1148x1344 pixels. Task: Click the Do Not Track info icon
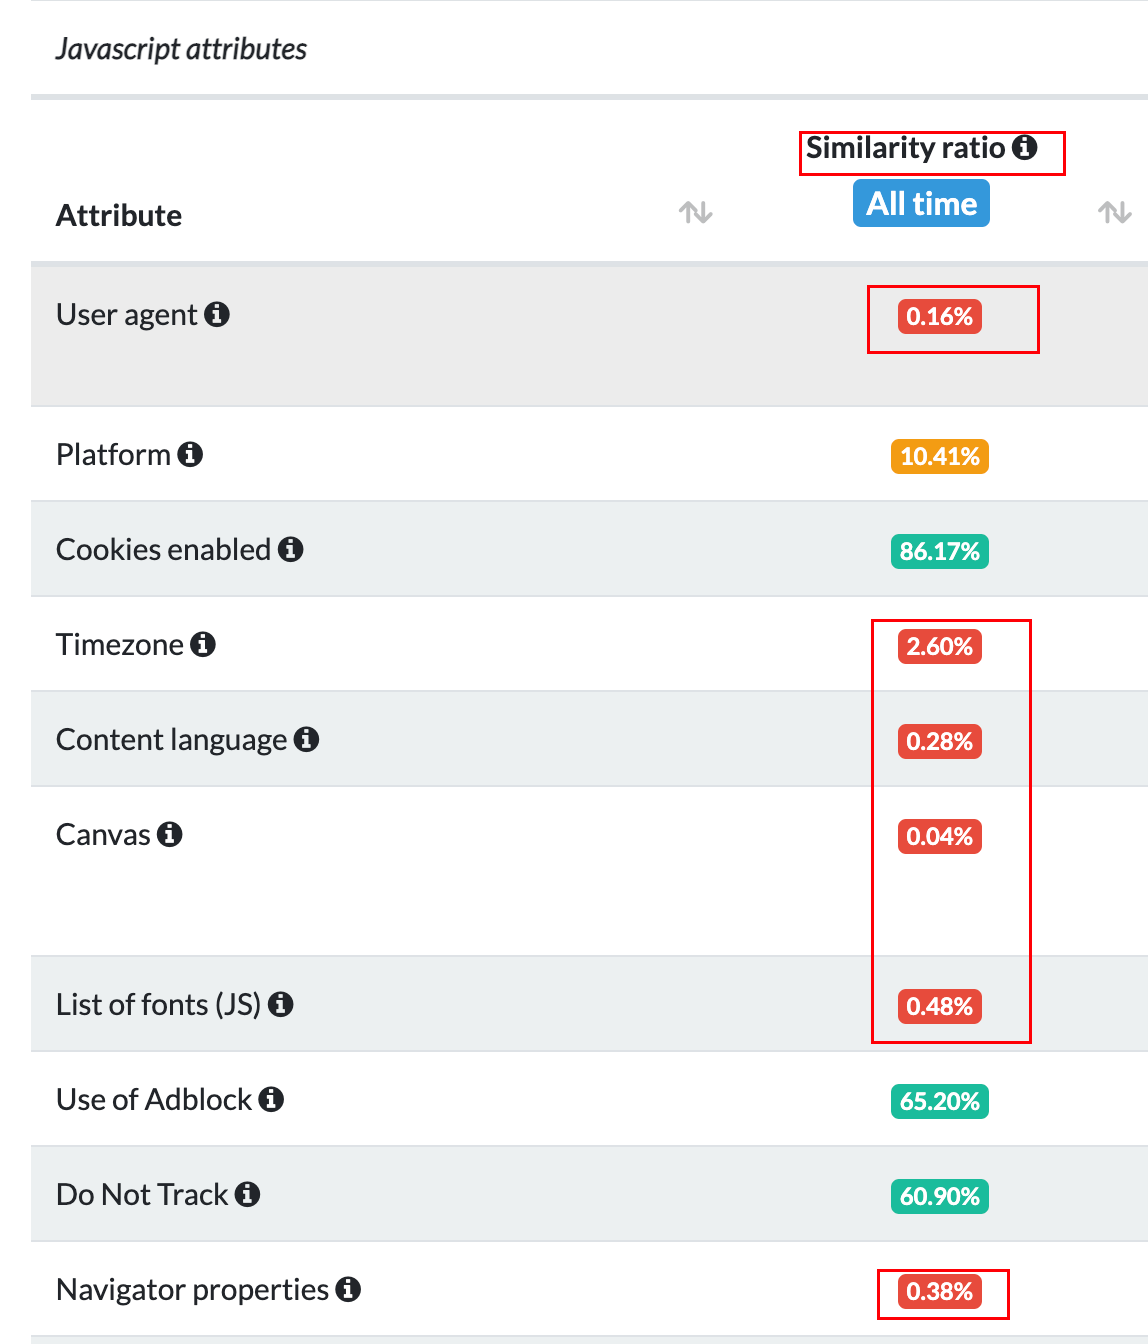(247, 1195)
